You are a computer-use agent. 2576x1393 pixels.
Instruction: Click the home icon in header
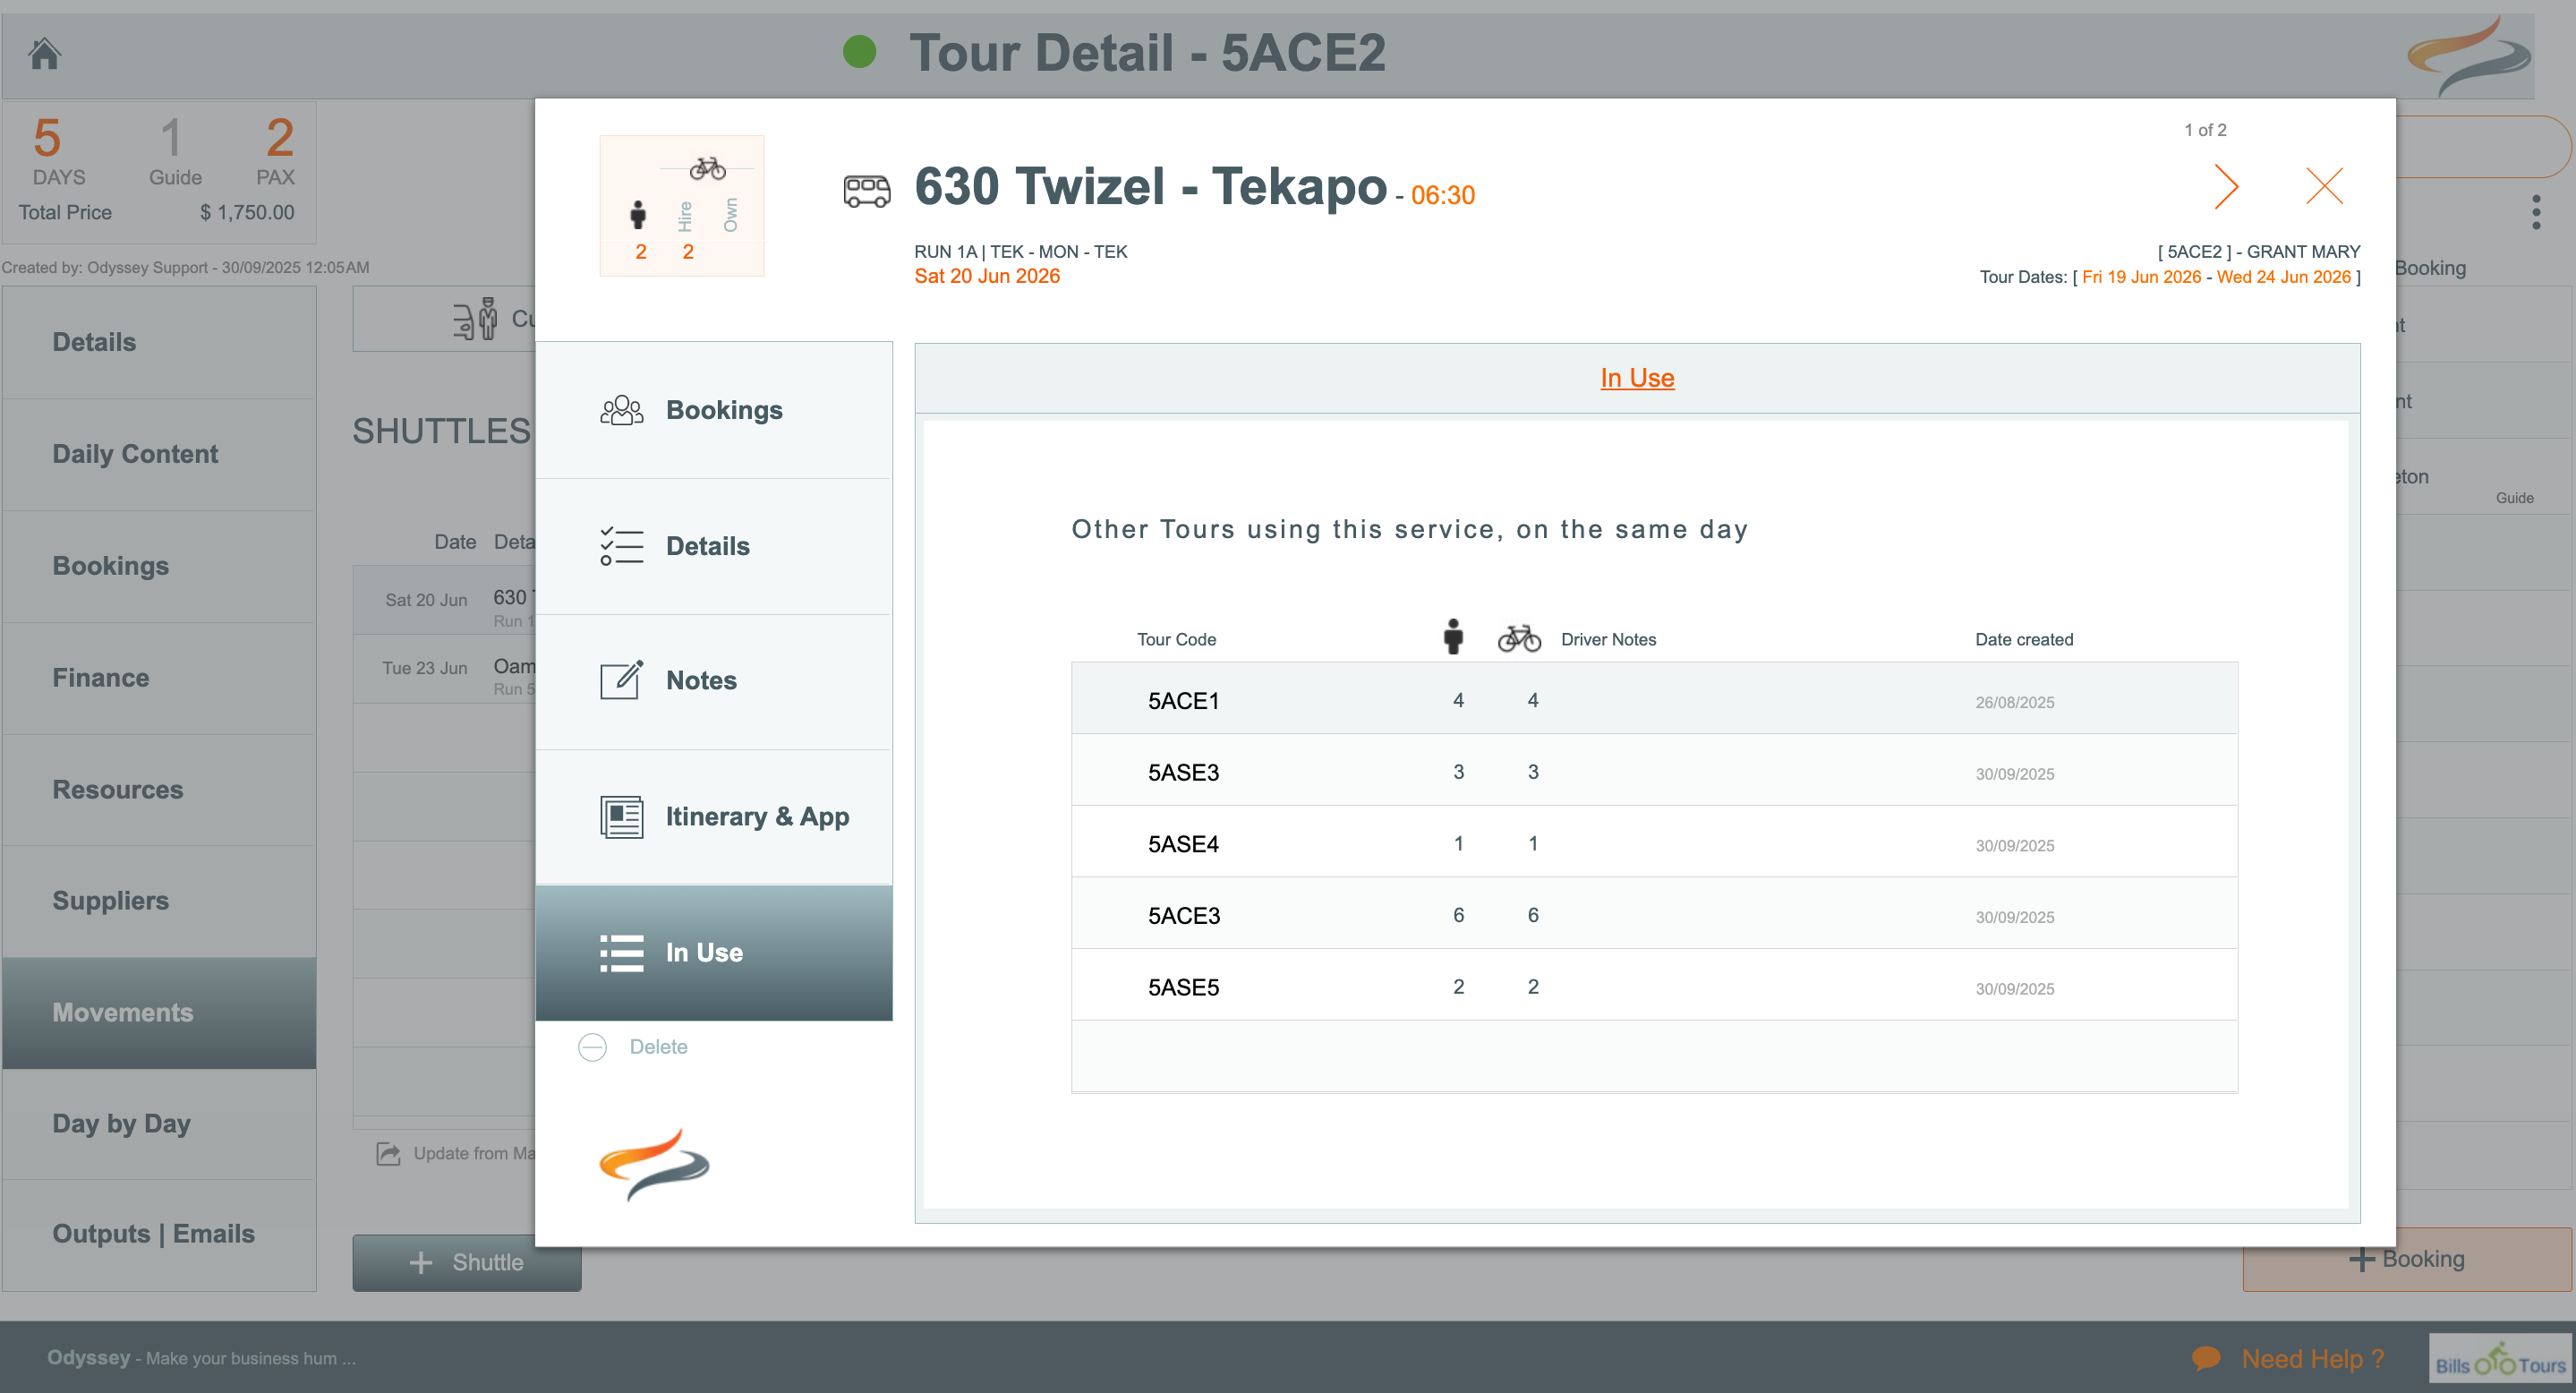pos(44,53)
